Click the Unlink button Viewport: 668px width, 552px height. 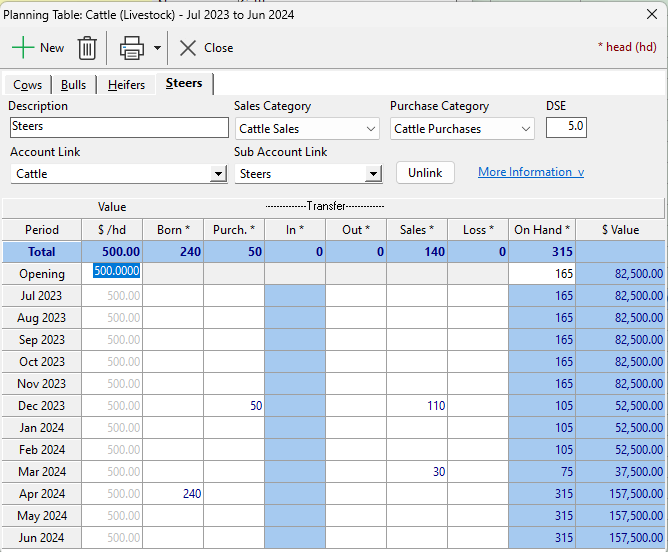click(425, 173)
